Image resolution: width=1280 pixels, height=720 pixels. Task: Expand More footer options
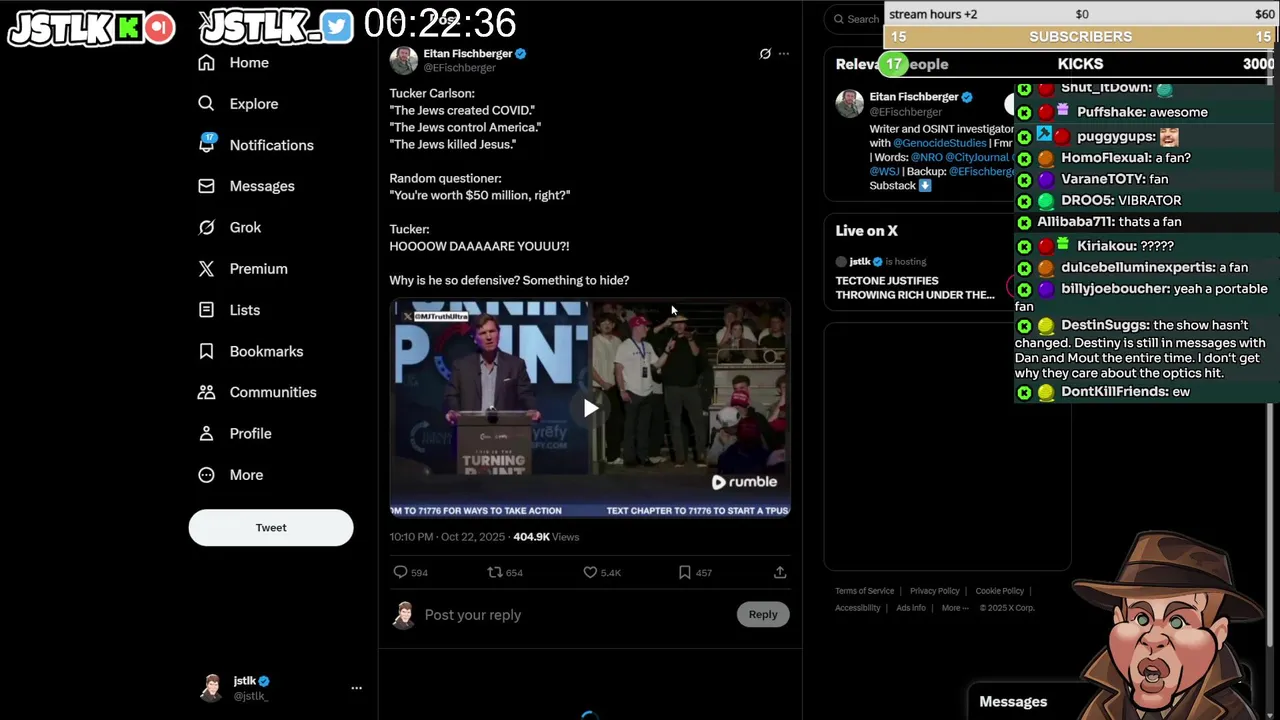click(955, 608)
